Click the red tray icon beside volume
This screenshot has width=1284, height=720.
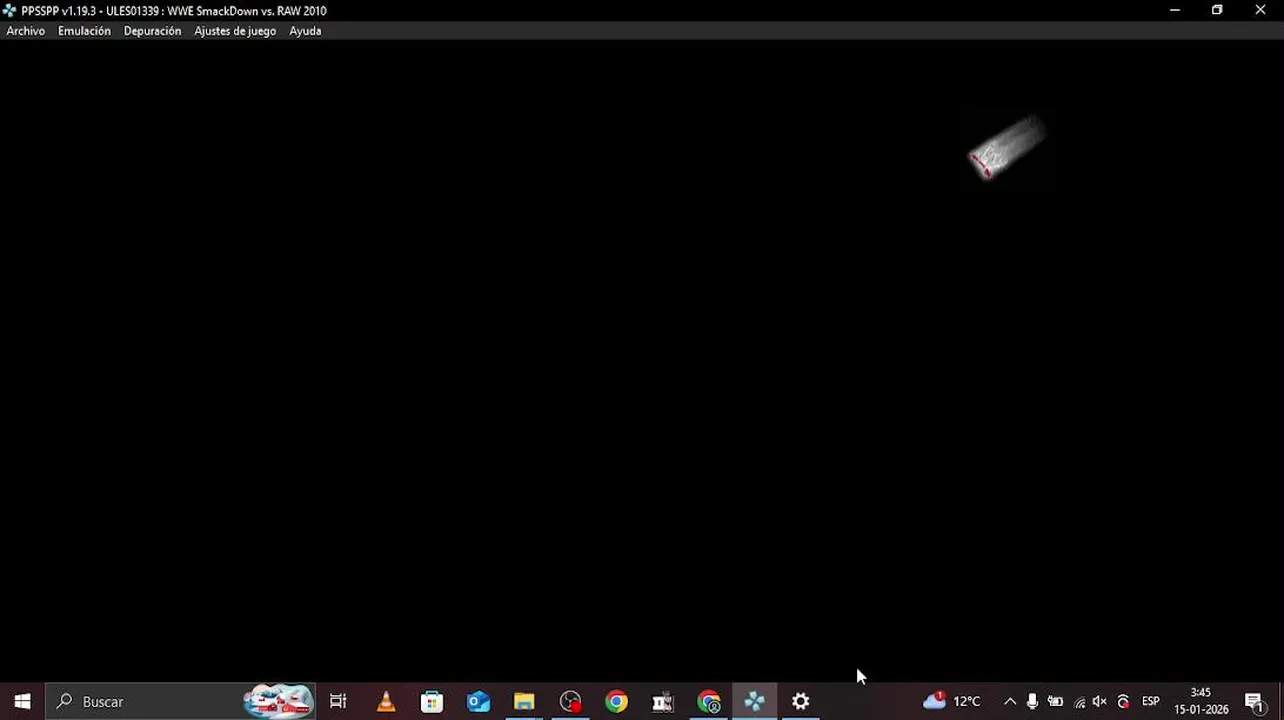point(1123,702)
